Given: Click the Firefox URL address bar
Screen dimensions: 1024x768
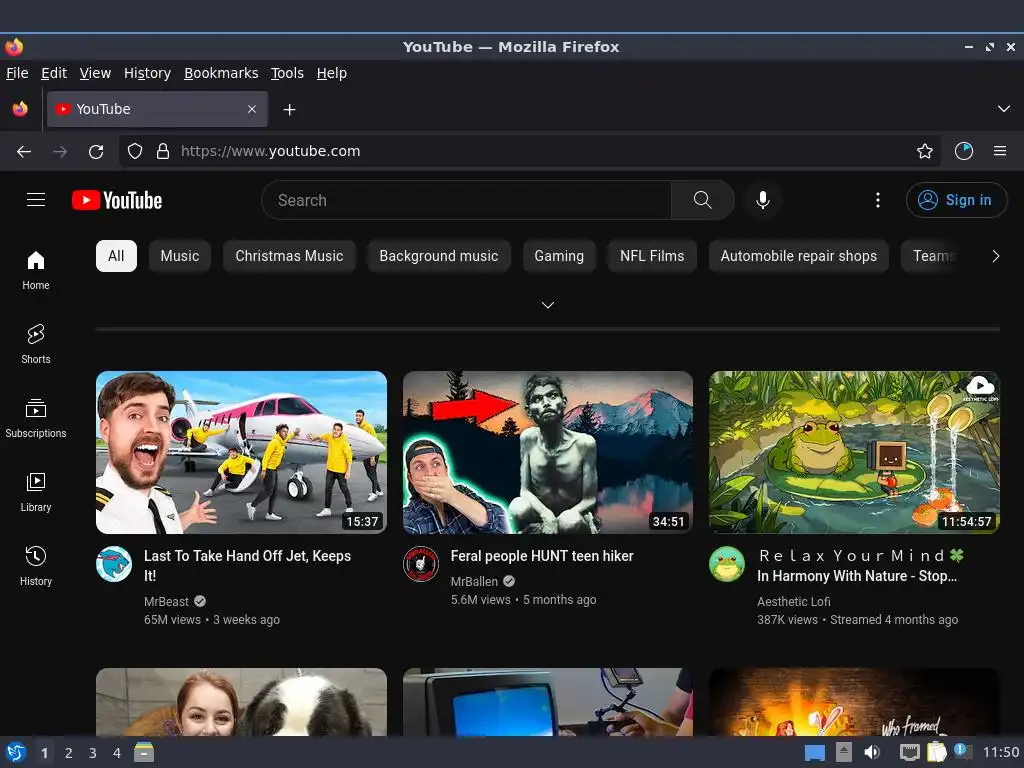Looking at the screenshot, I should 529,152.
